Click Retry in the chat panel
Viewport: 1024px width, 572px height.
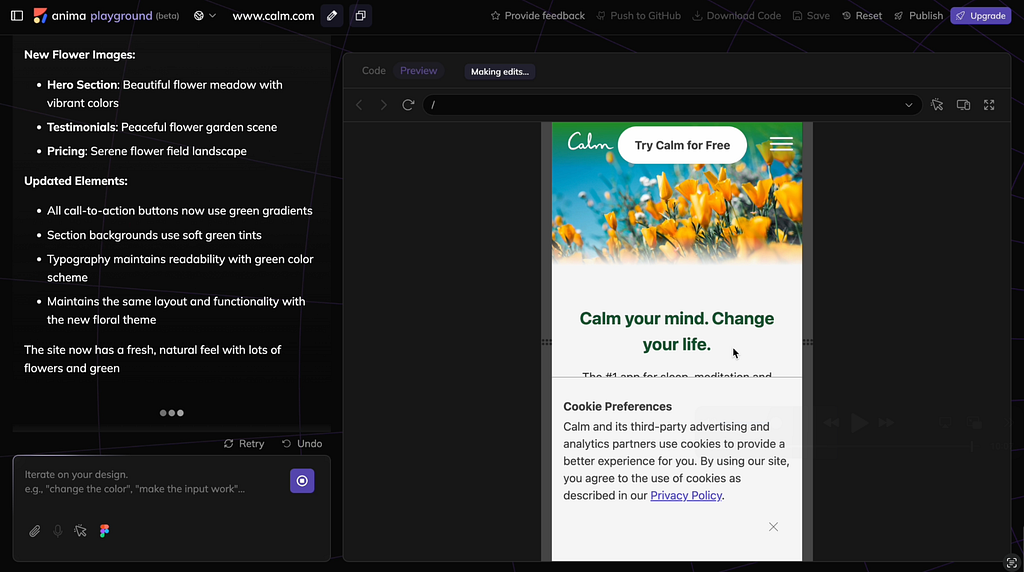pyautogui.click(x=244, y=443)
